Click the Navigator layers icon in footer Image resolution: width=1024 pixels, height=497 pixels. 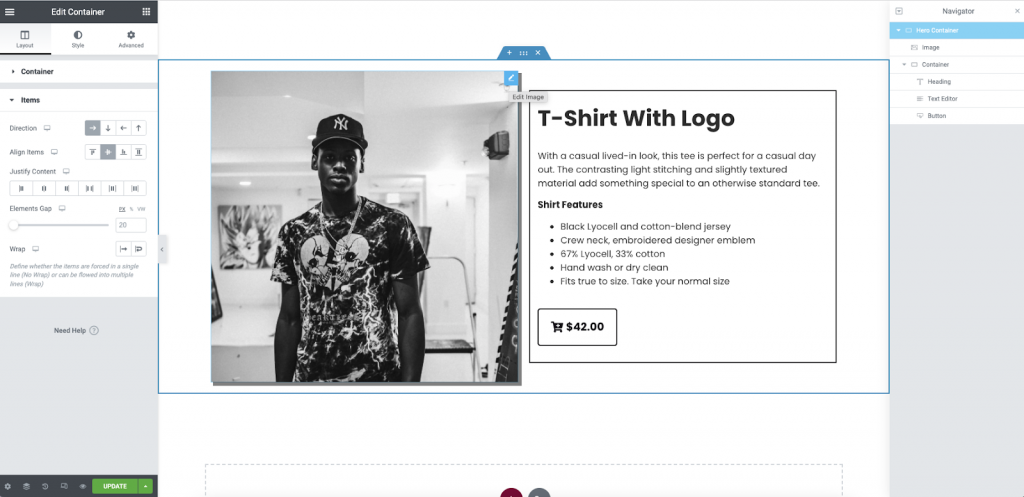pos(26,487)
